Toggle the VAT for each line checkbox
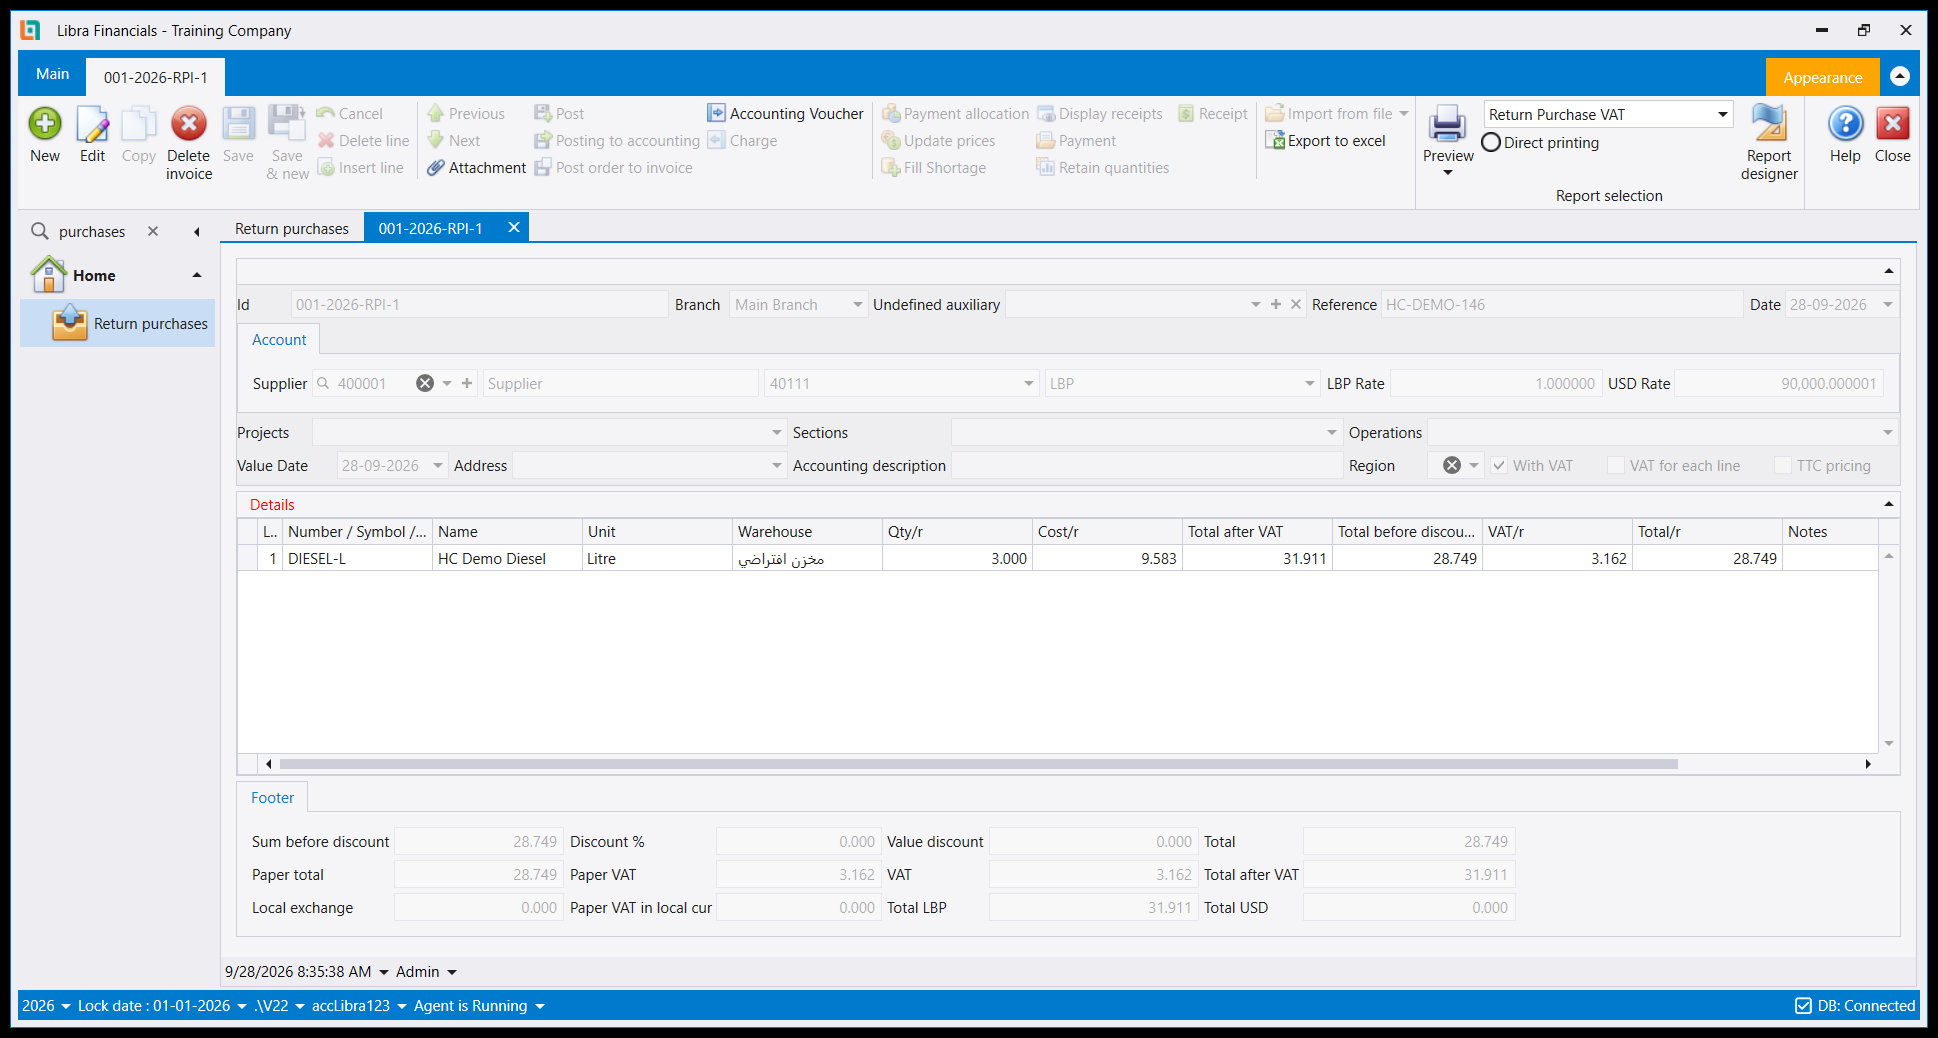 (1616, 466)
